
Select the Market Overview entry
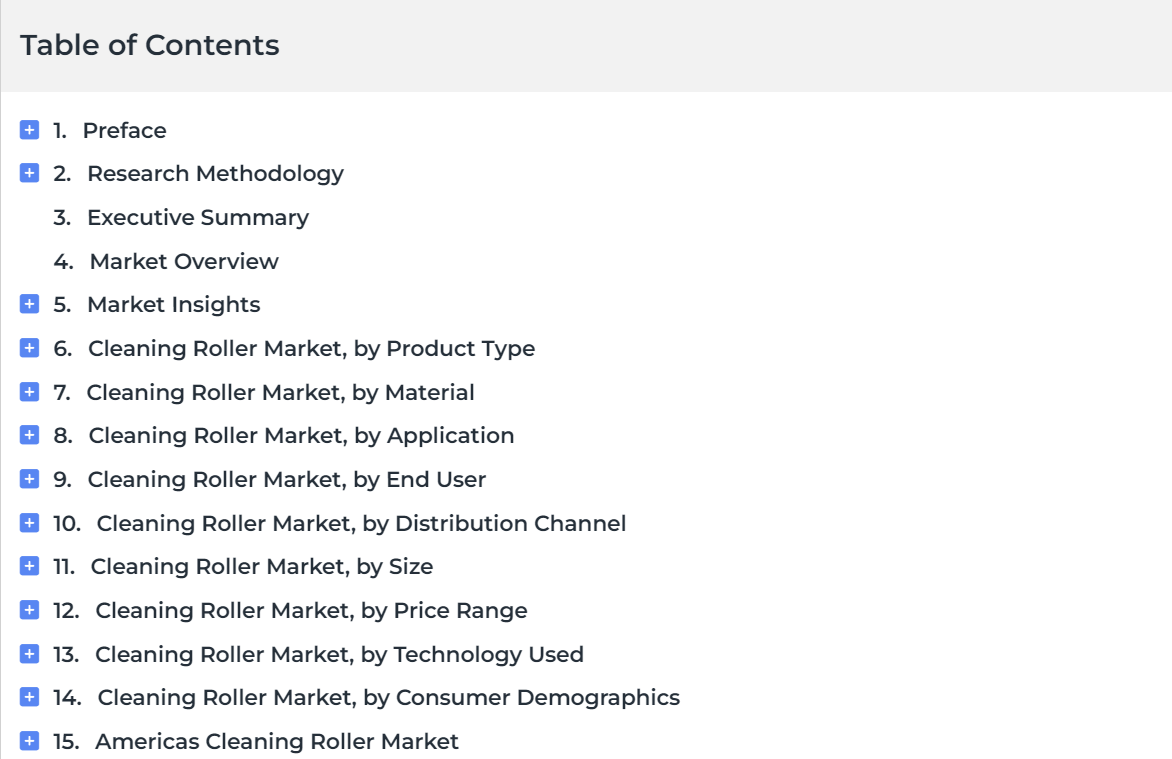click(184, 262)
